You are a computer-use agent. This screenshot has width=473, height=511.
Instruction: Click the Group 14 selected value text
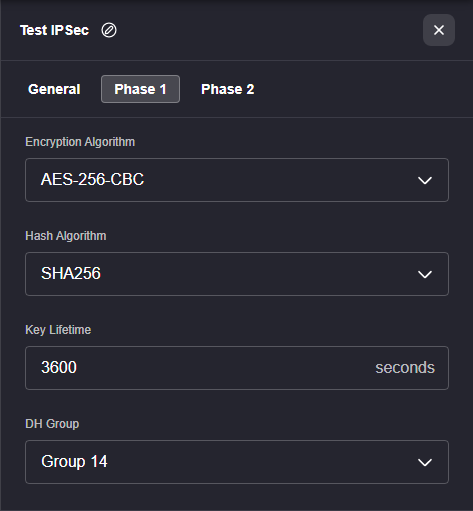[x=74, y=462]
